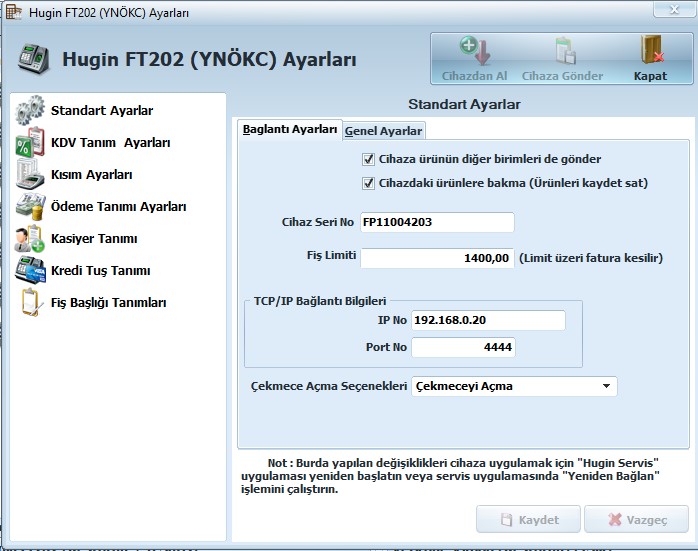Click the Kredi Tuş Tanımı card terminal icon

pos(30,270)
